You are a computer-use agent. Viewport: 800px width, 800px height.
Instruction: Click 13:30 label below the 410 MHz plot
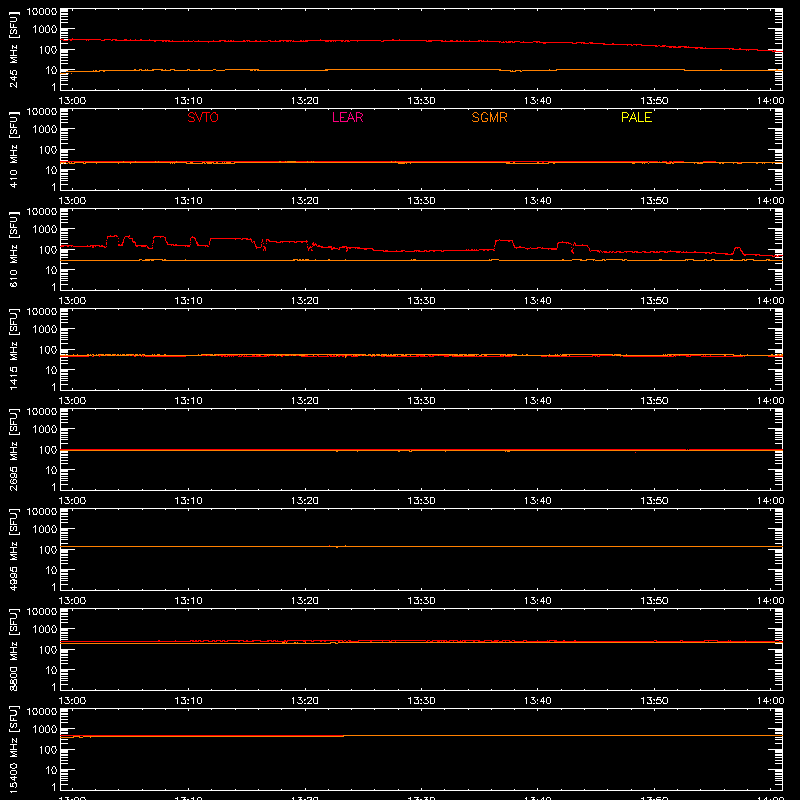421,201
